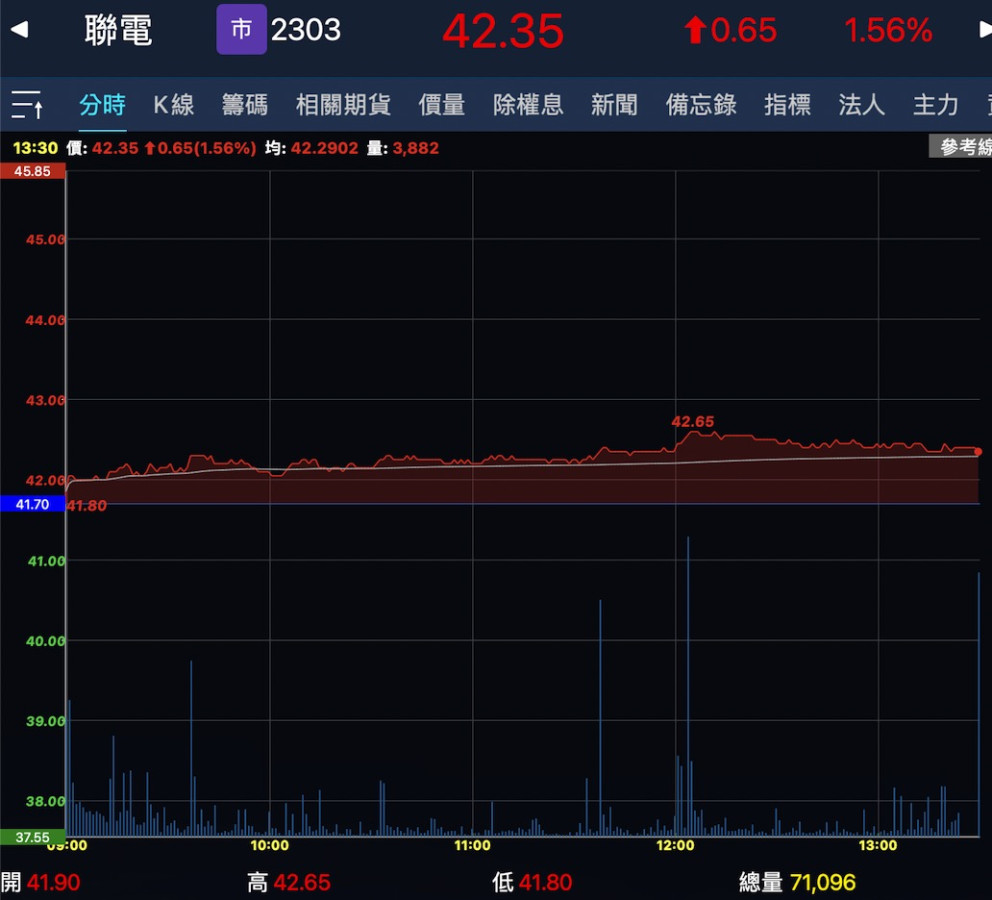Image resolution: width=992 pixels, height=900 pixels.
Task: Click the 10:00 time axis label
Action: click(x=270, y=846)
